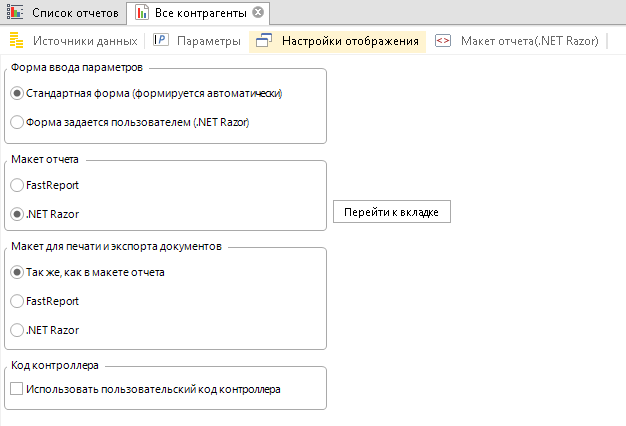Screen dimensions: 626x426
Task: Select .NET Razor under Макет отчета
Action: (17, 214)
